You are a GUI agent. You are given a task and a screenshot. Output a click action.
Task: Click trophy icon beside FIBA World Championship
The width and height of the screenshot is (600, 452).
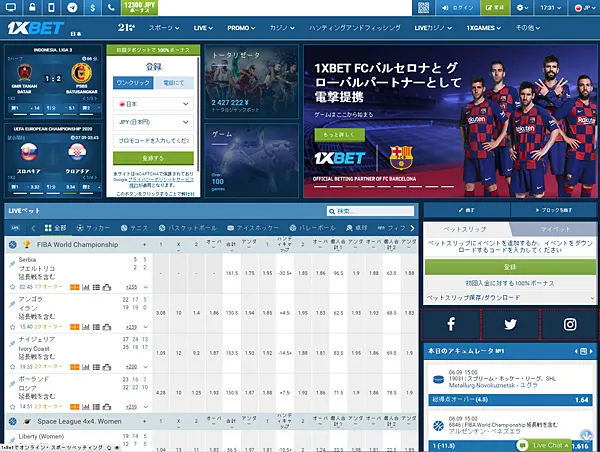click(27, 244)
